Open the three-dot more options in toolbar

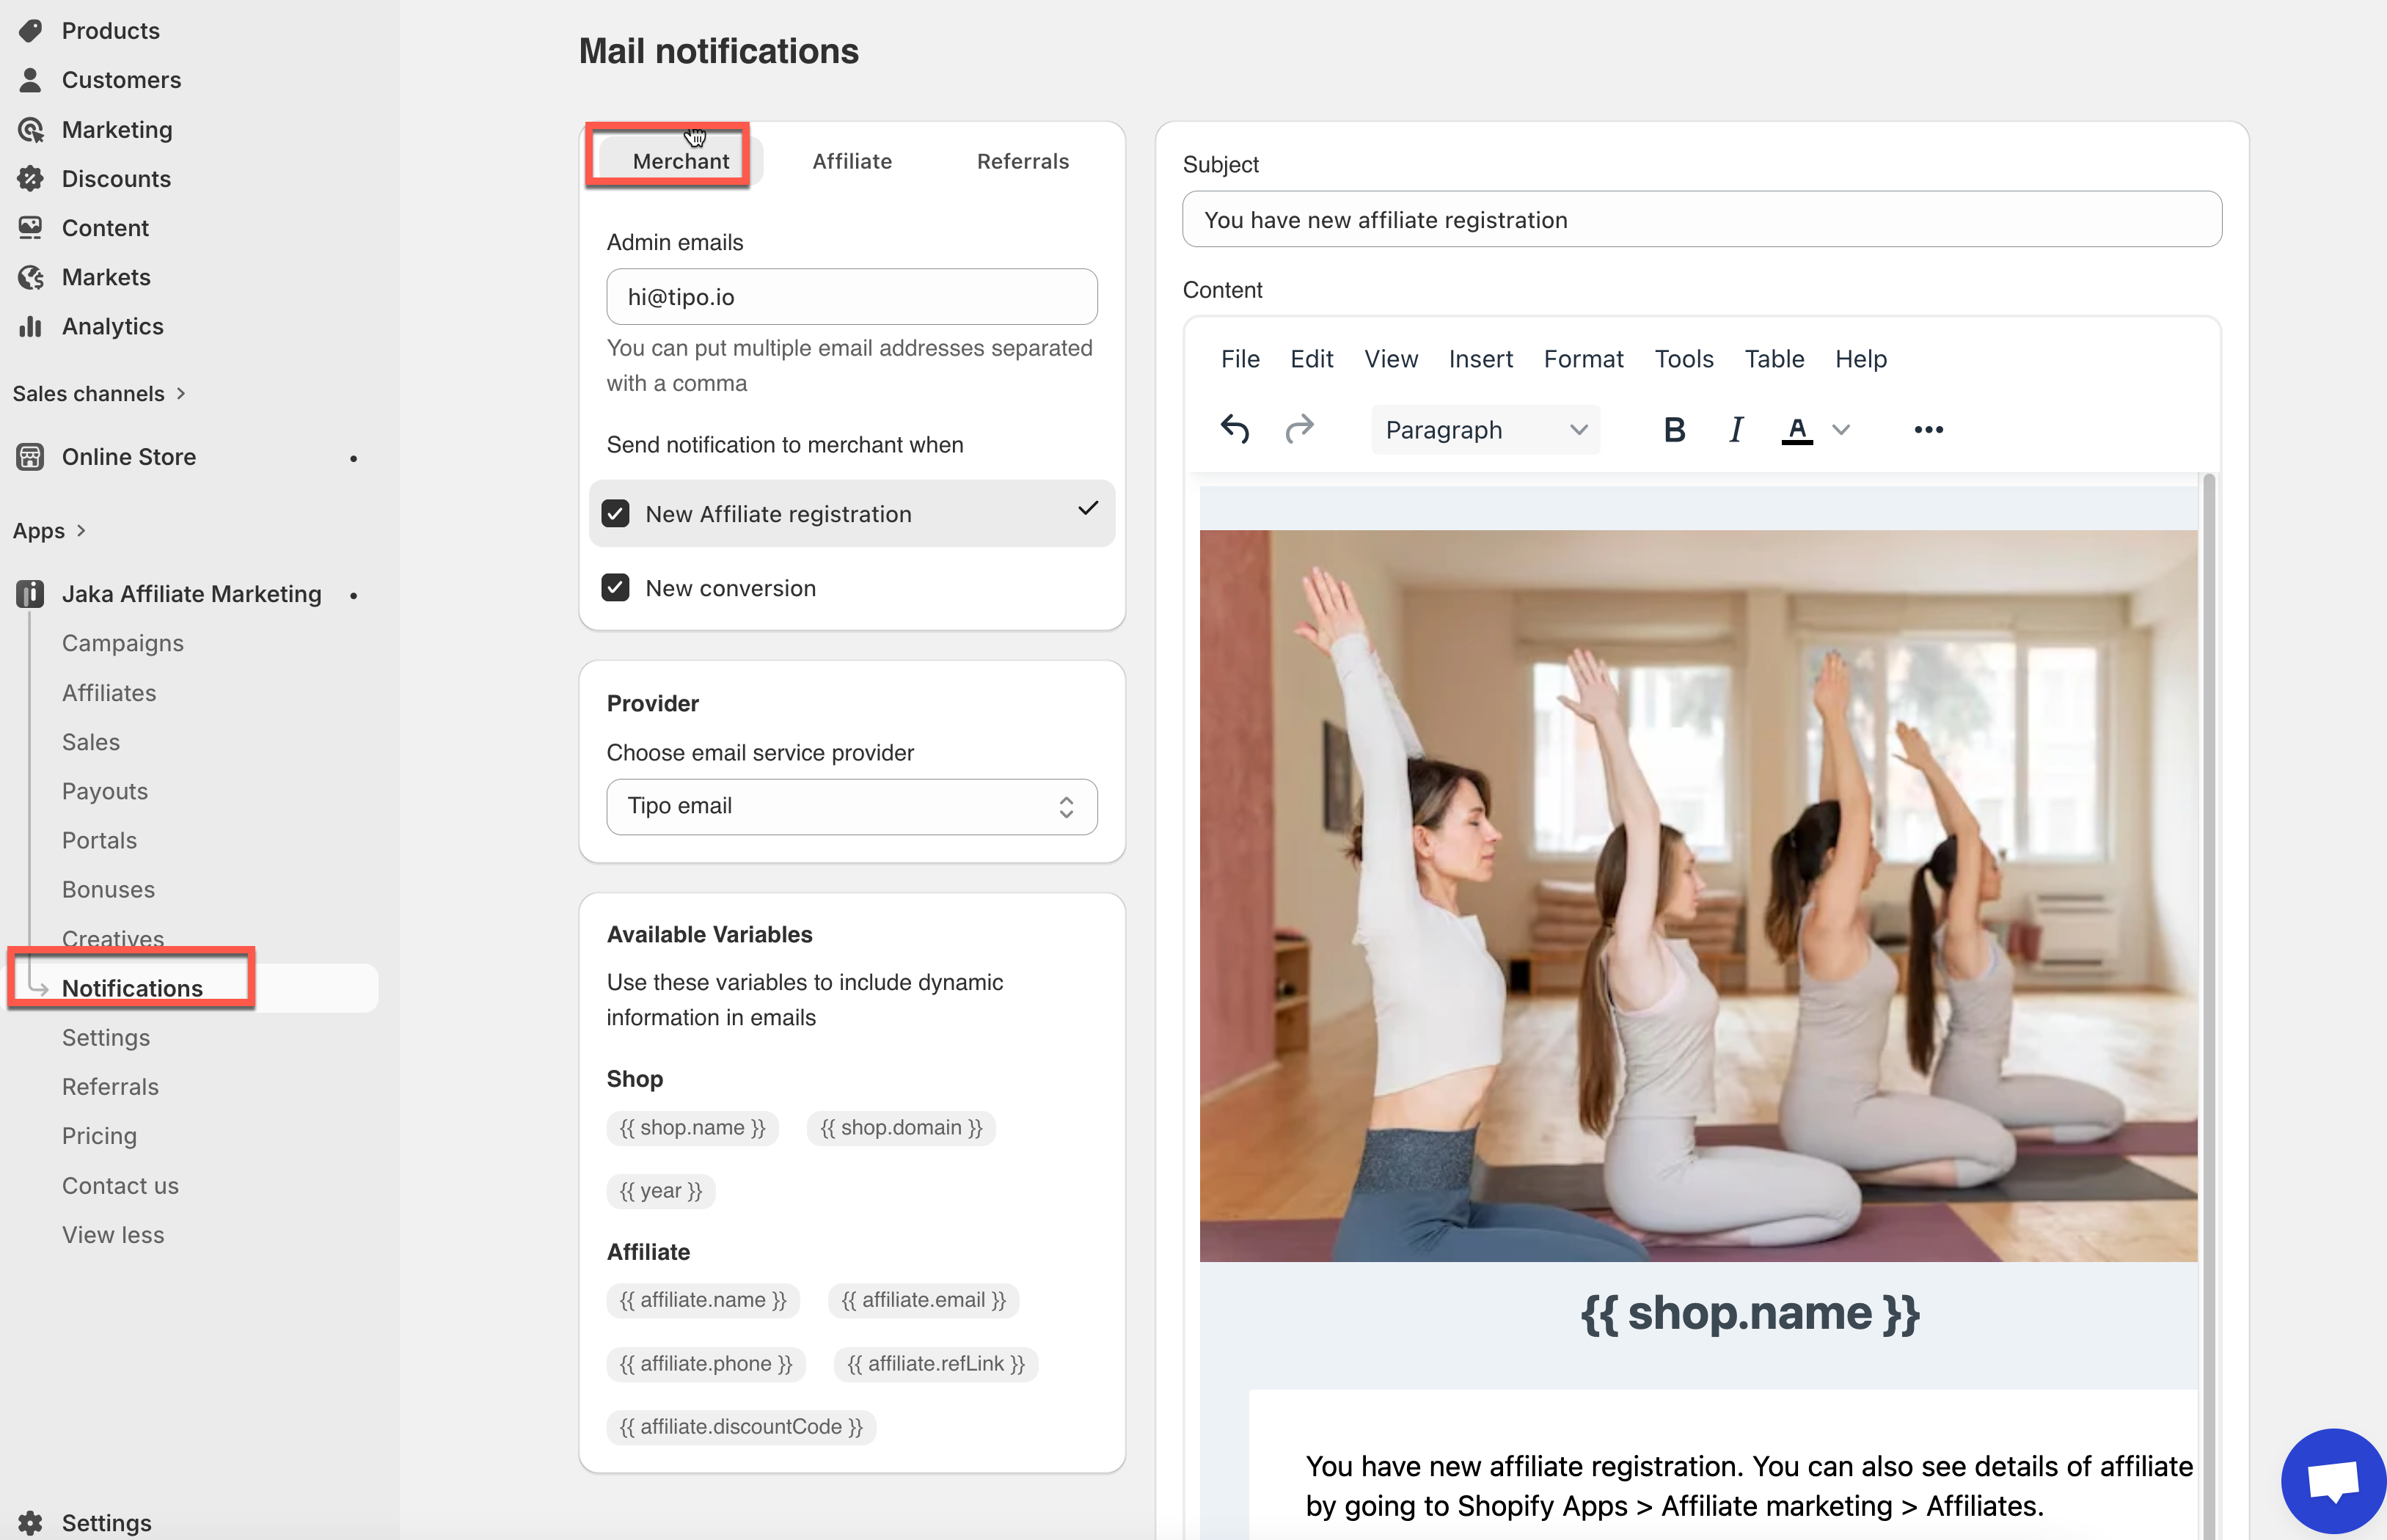click(1927, 429)
